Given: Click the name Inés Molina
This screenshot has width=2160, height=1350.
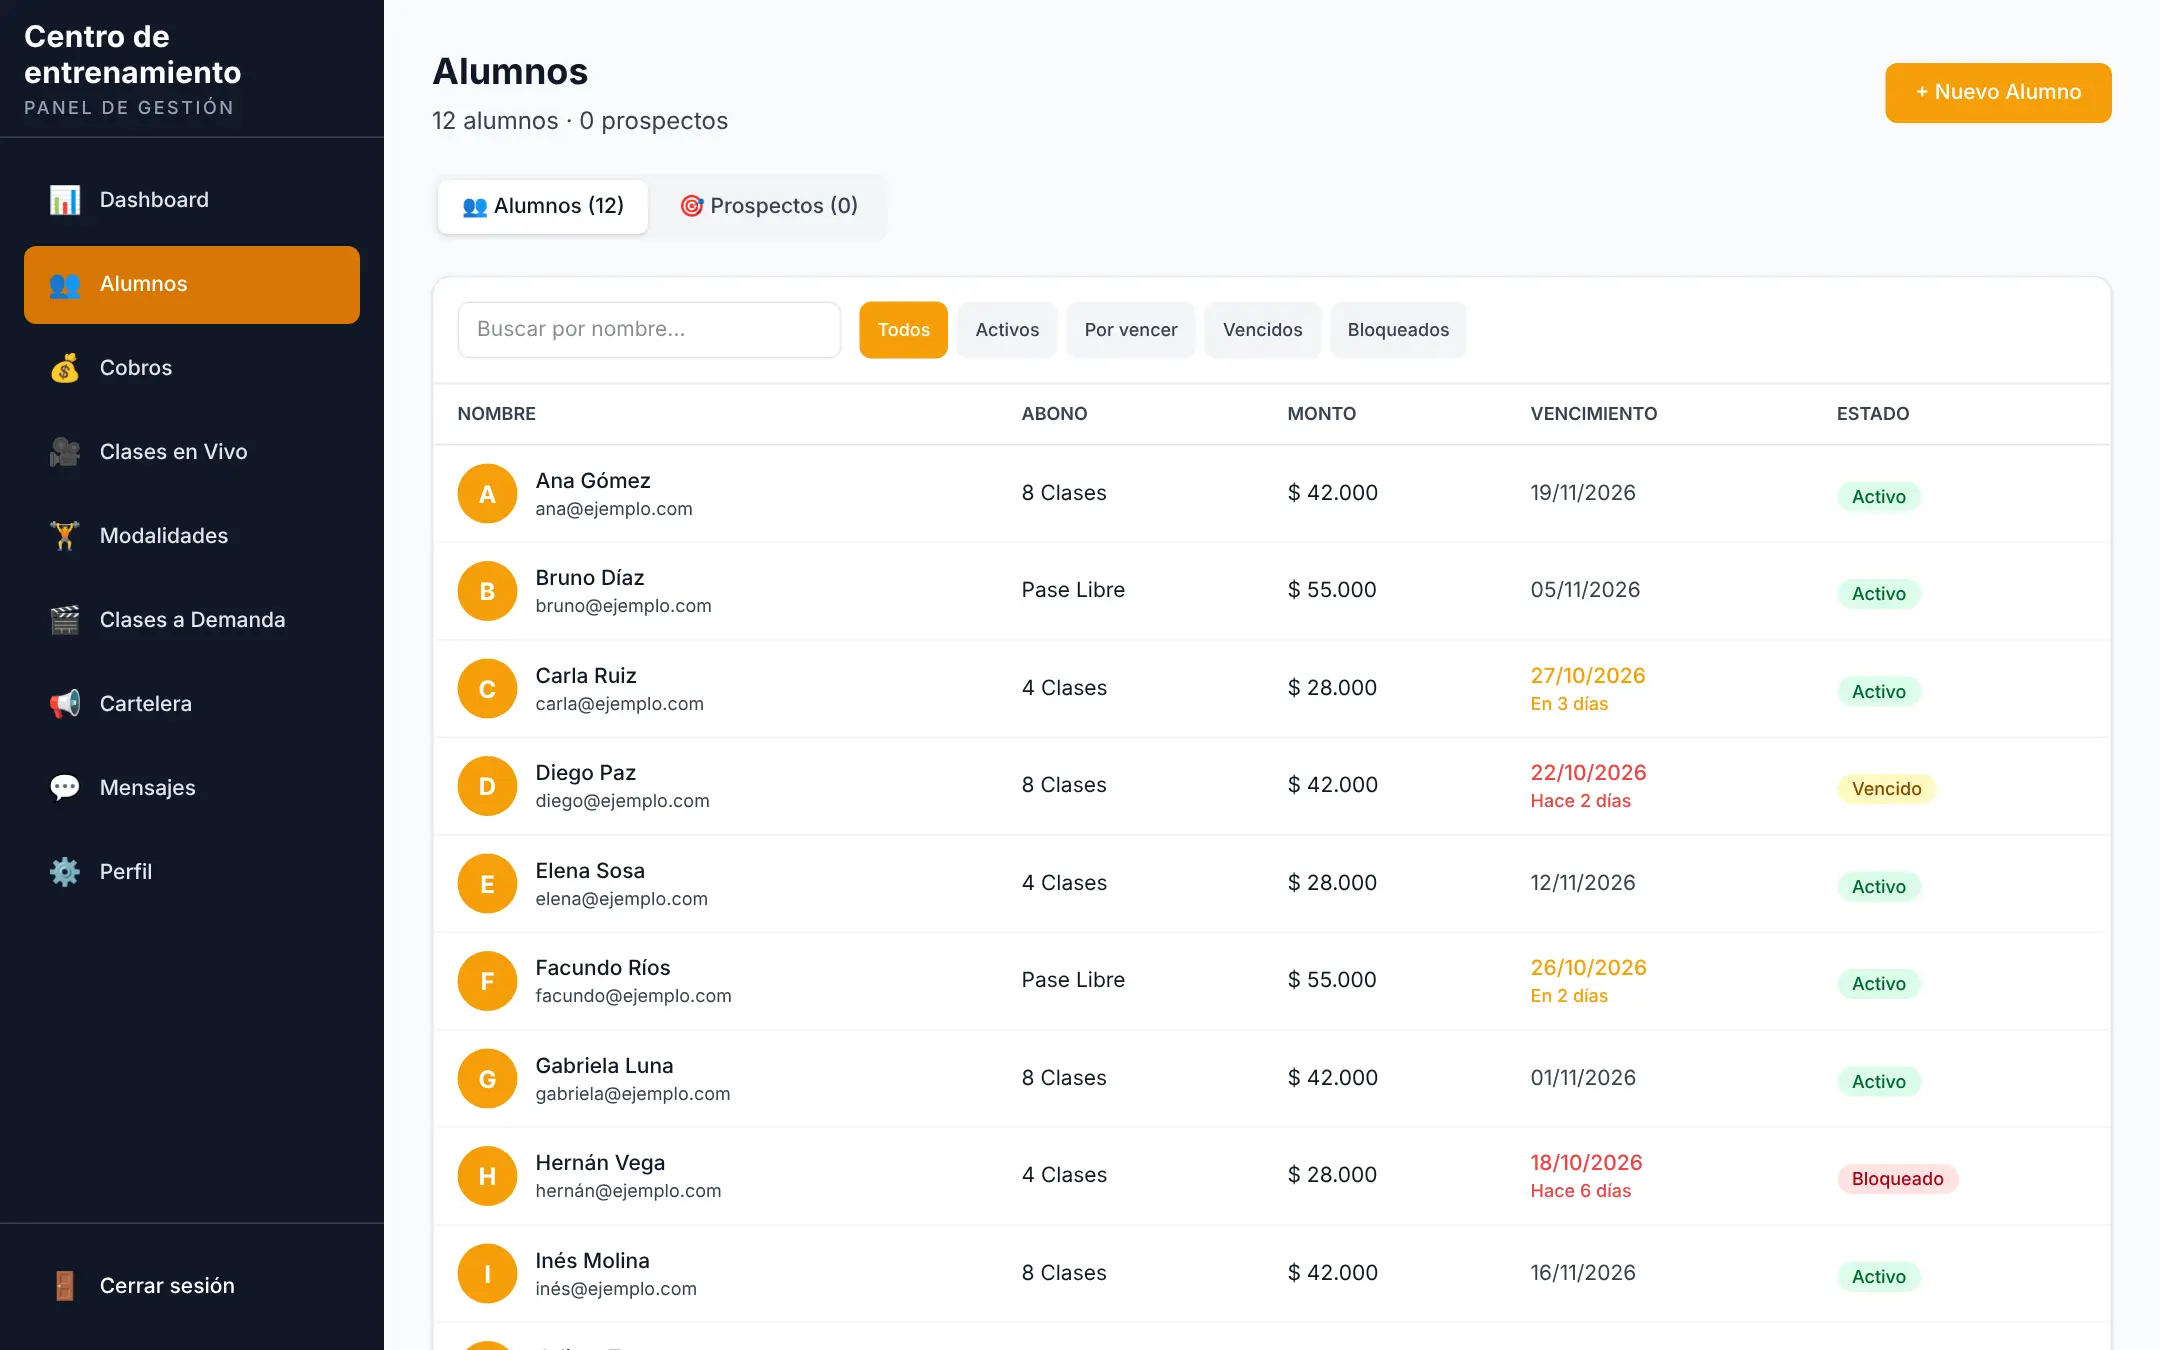Looking at the screenshot, I should coord(592,1261).
